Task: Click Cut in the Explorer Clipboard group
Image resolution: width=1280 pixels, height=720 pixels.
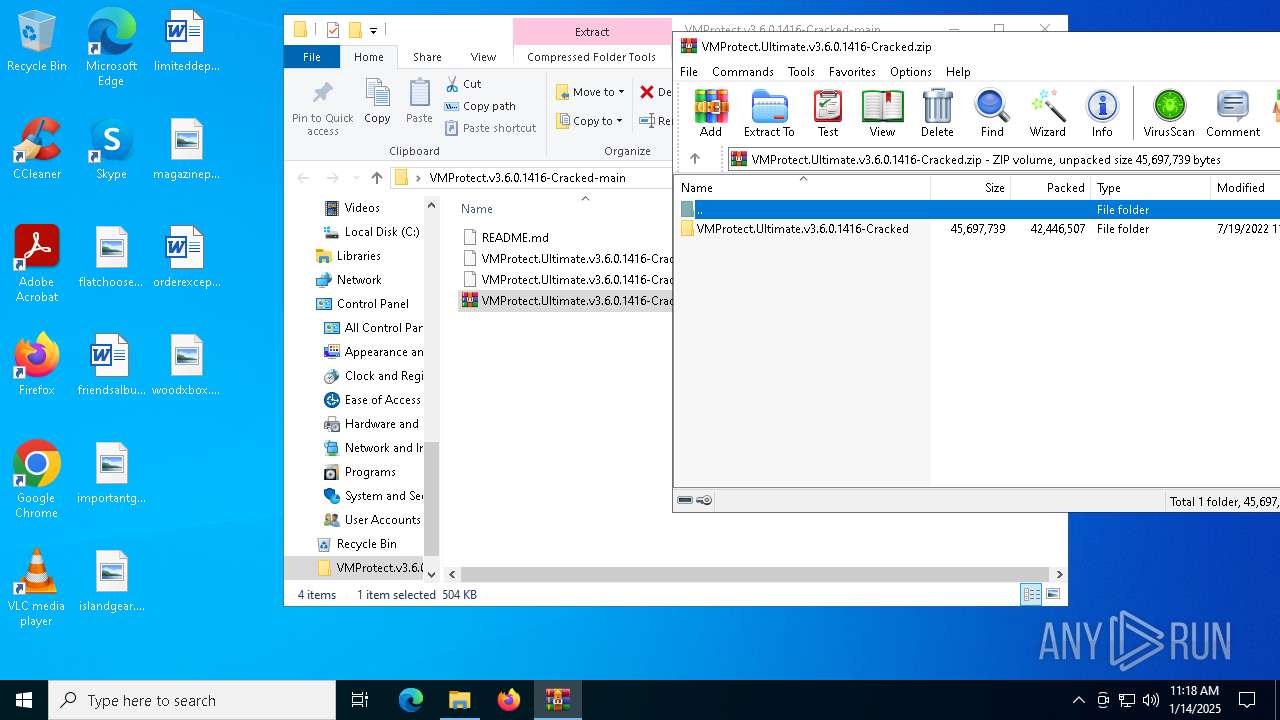Action: (x=463, y=84)
